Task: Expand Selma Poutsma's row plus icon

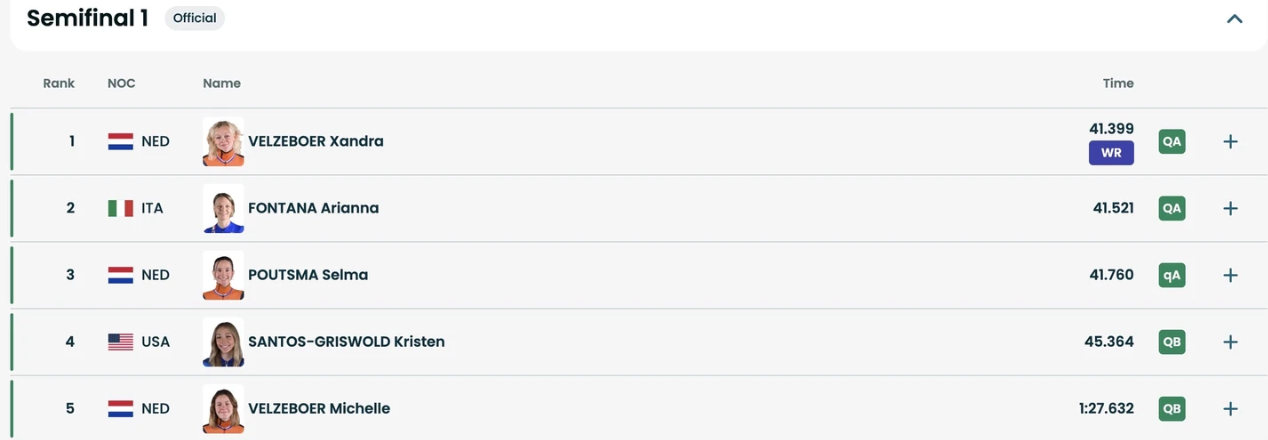Action: (x=1230, y=275)
